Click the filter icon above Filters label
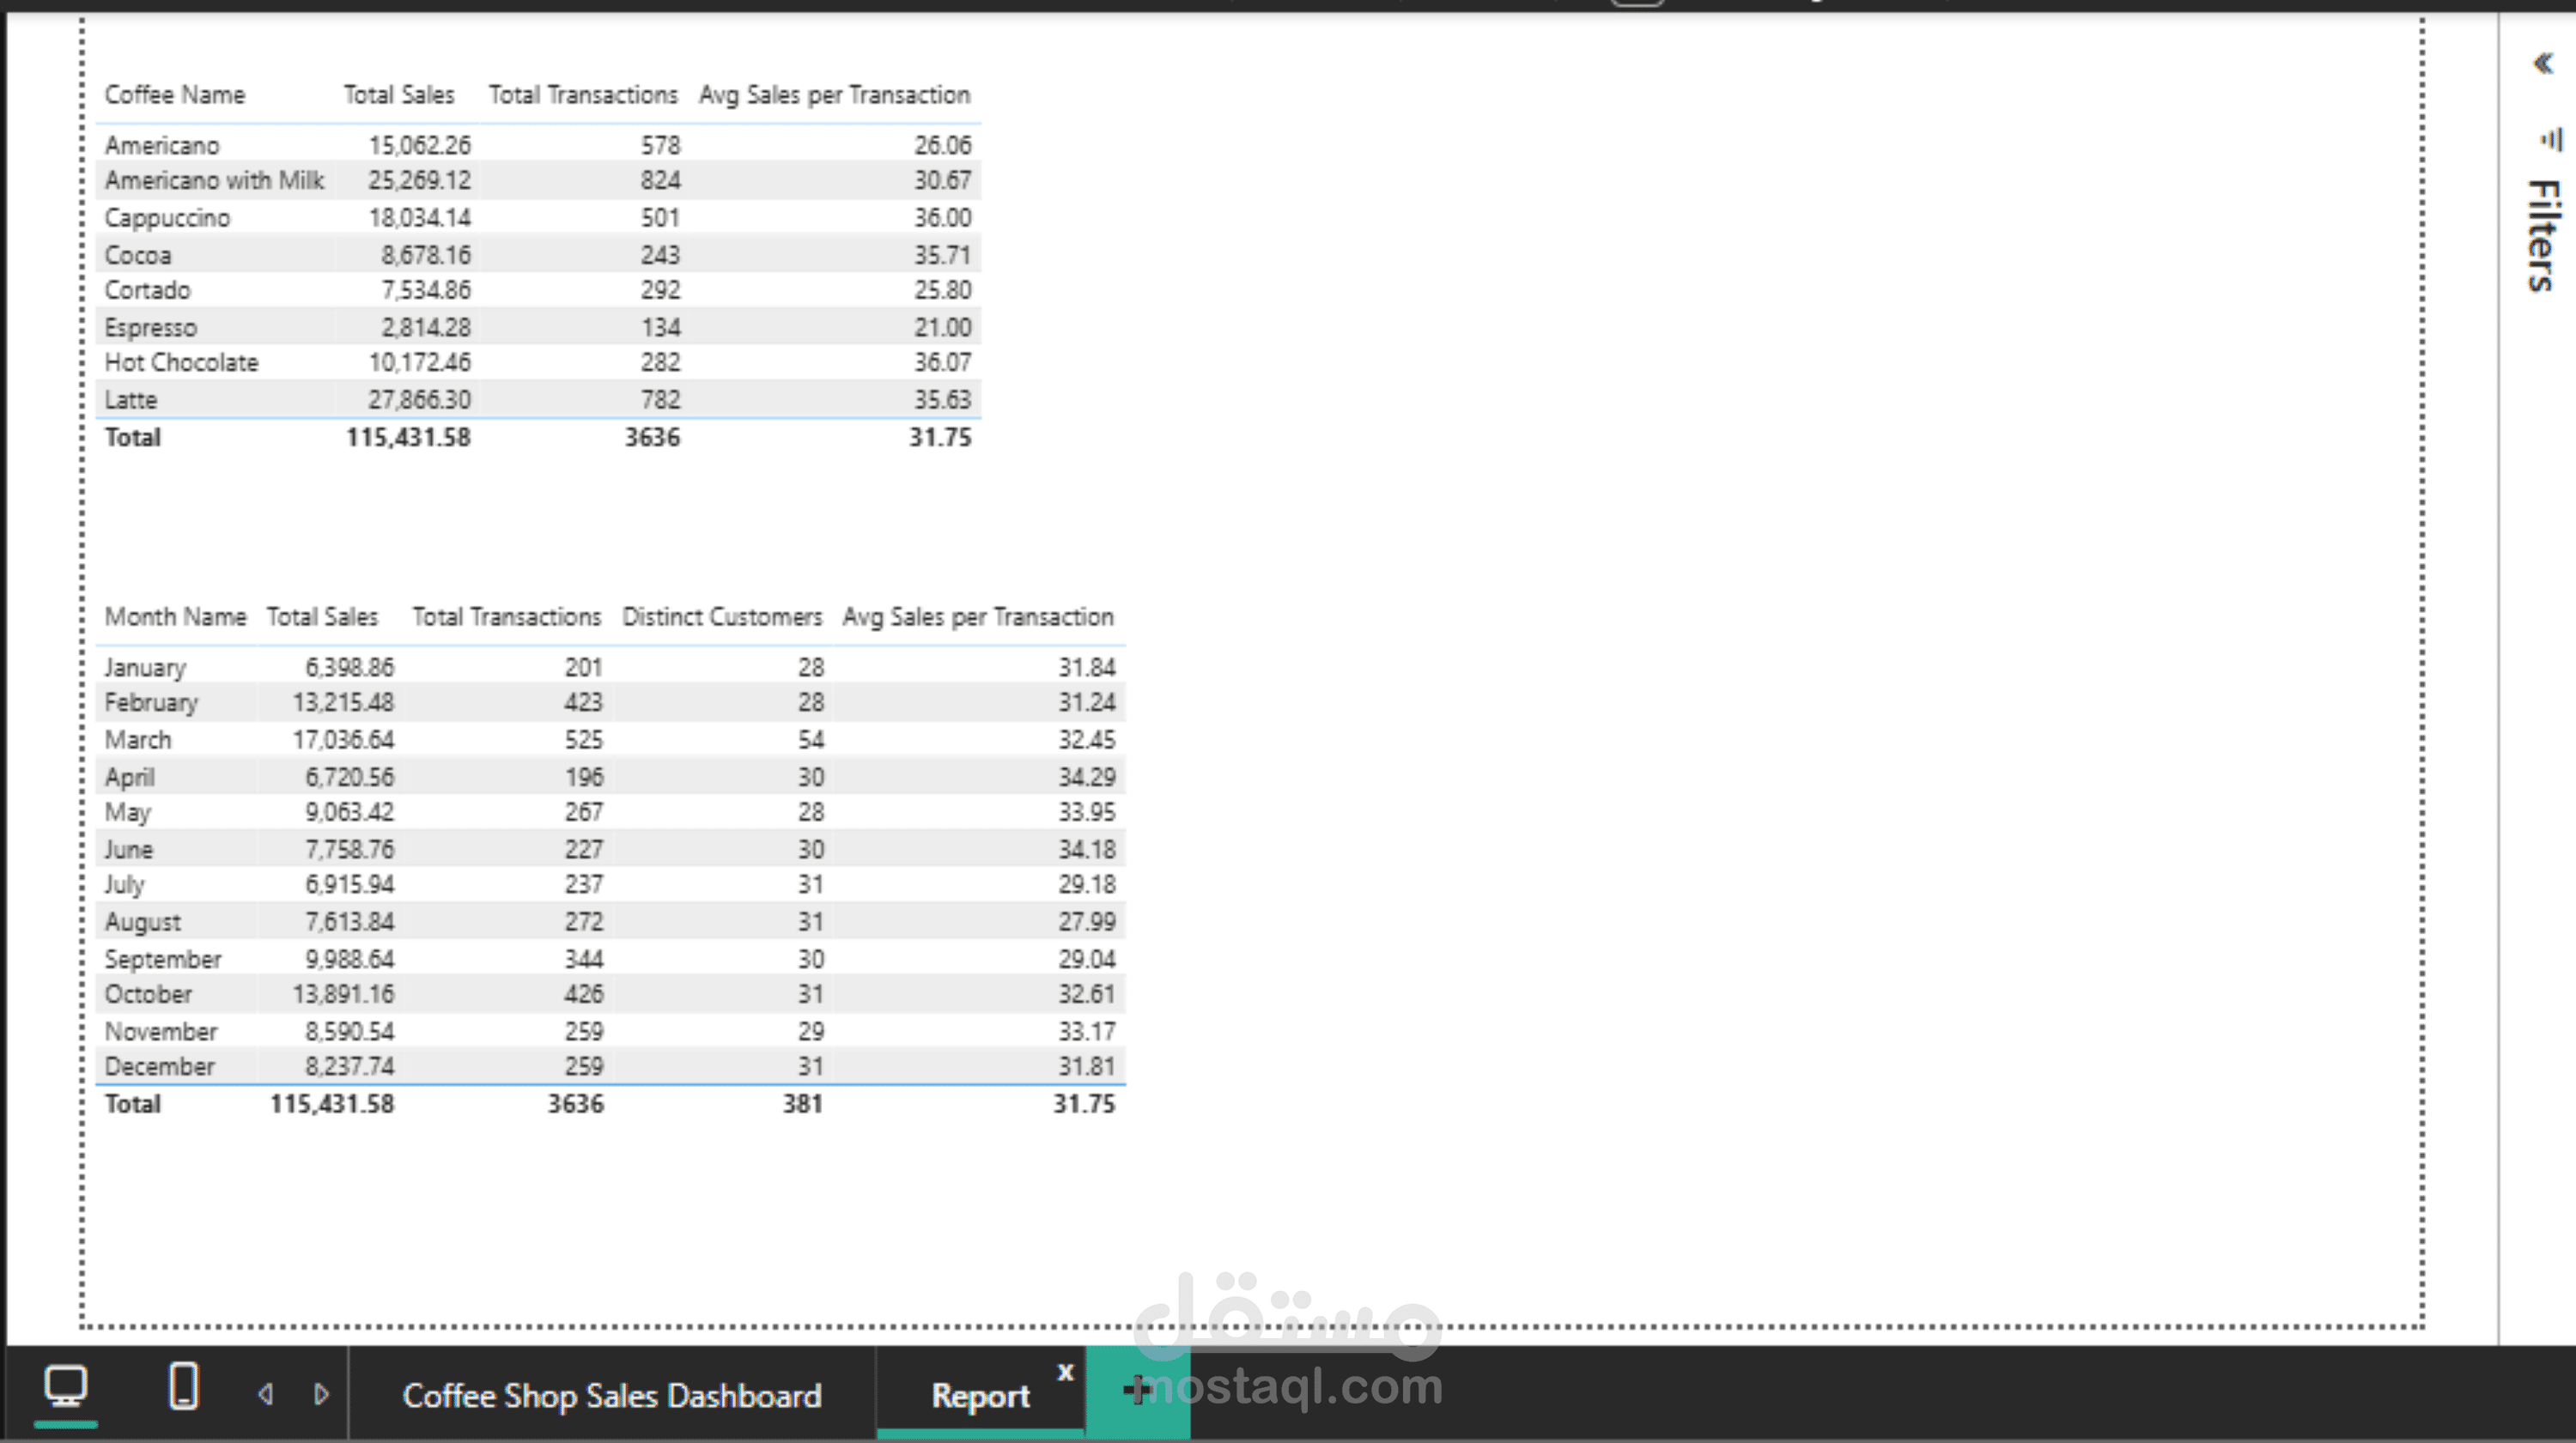 point(2551,139)
